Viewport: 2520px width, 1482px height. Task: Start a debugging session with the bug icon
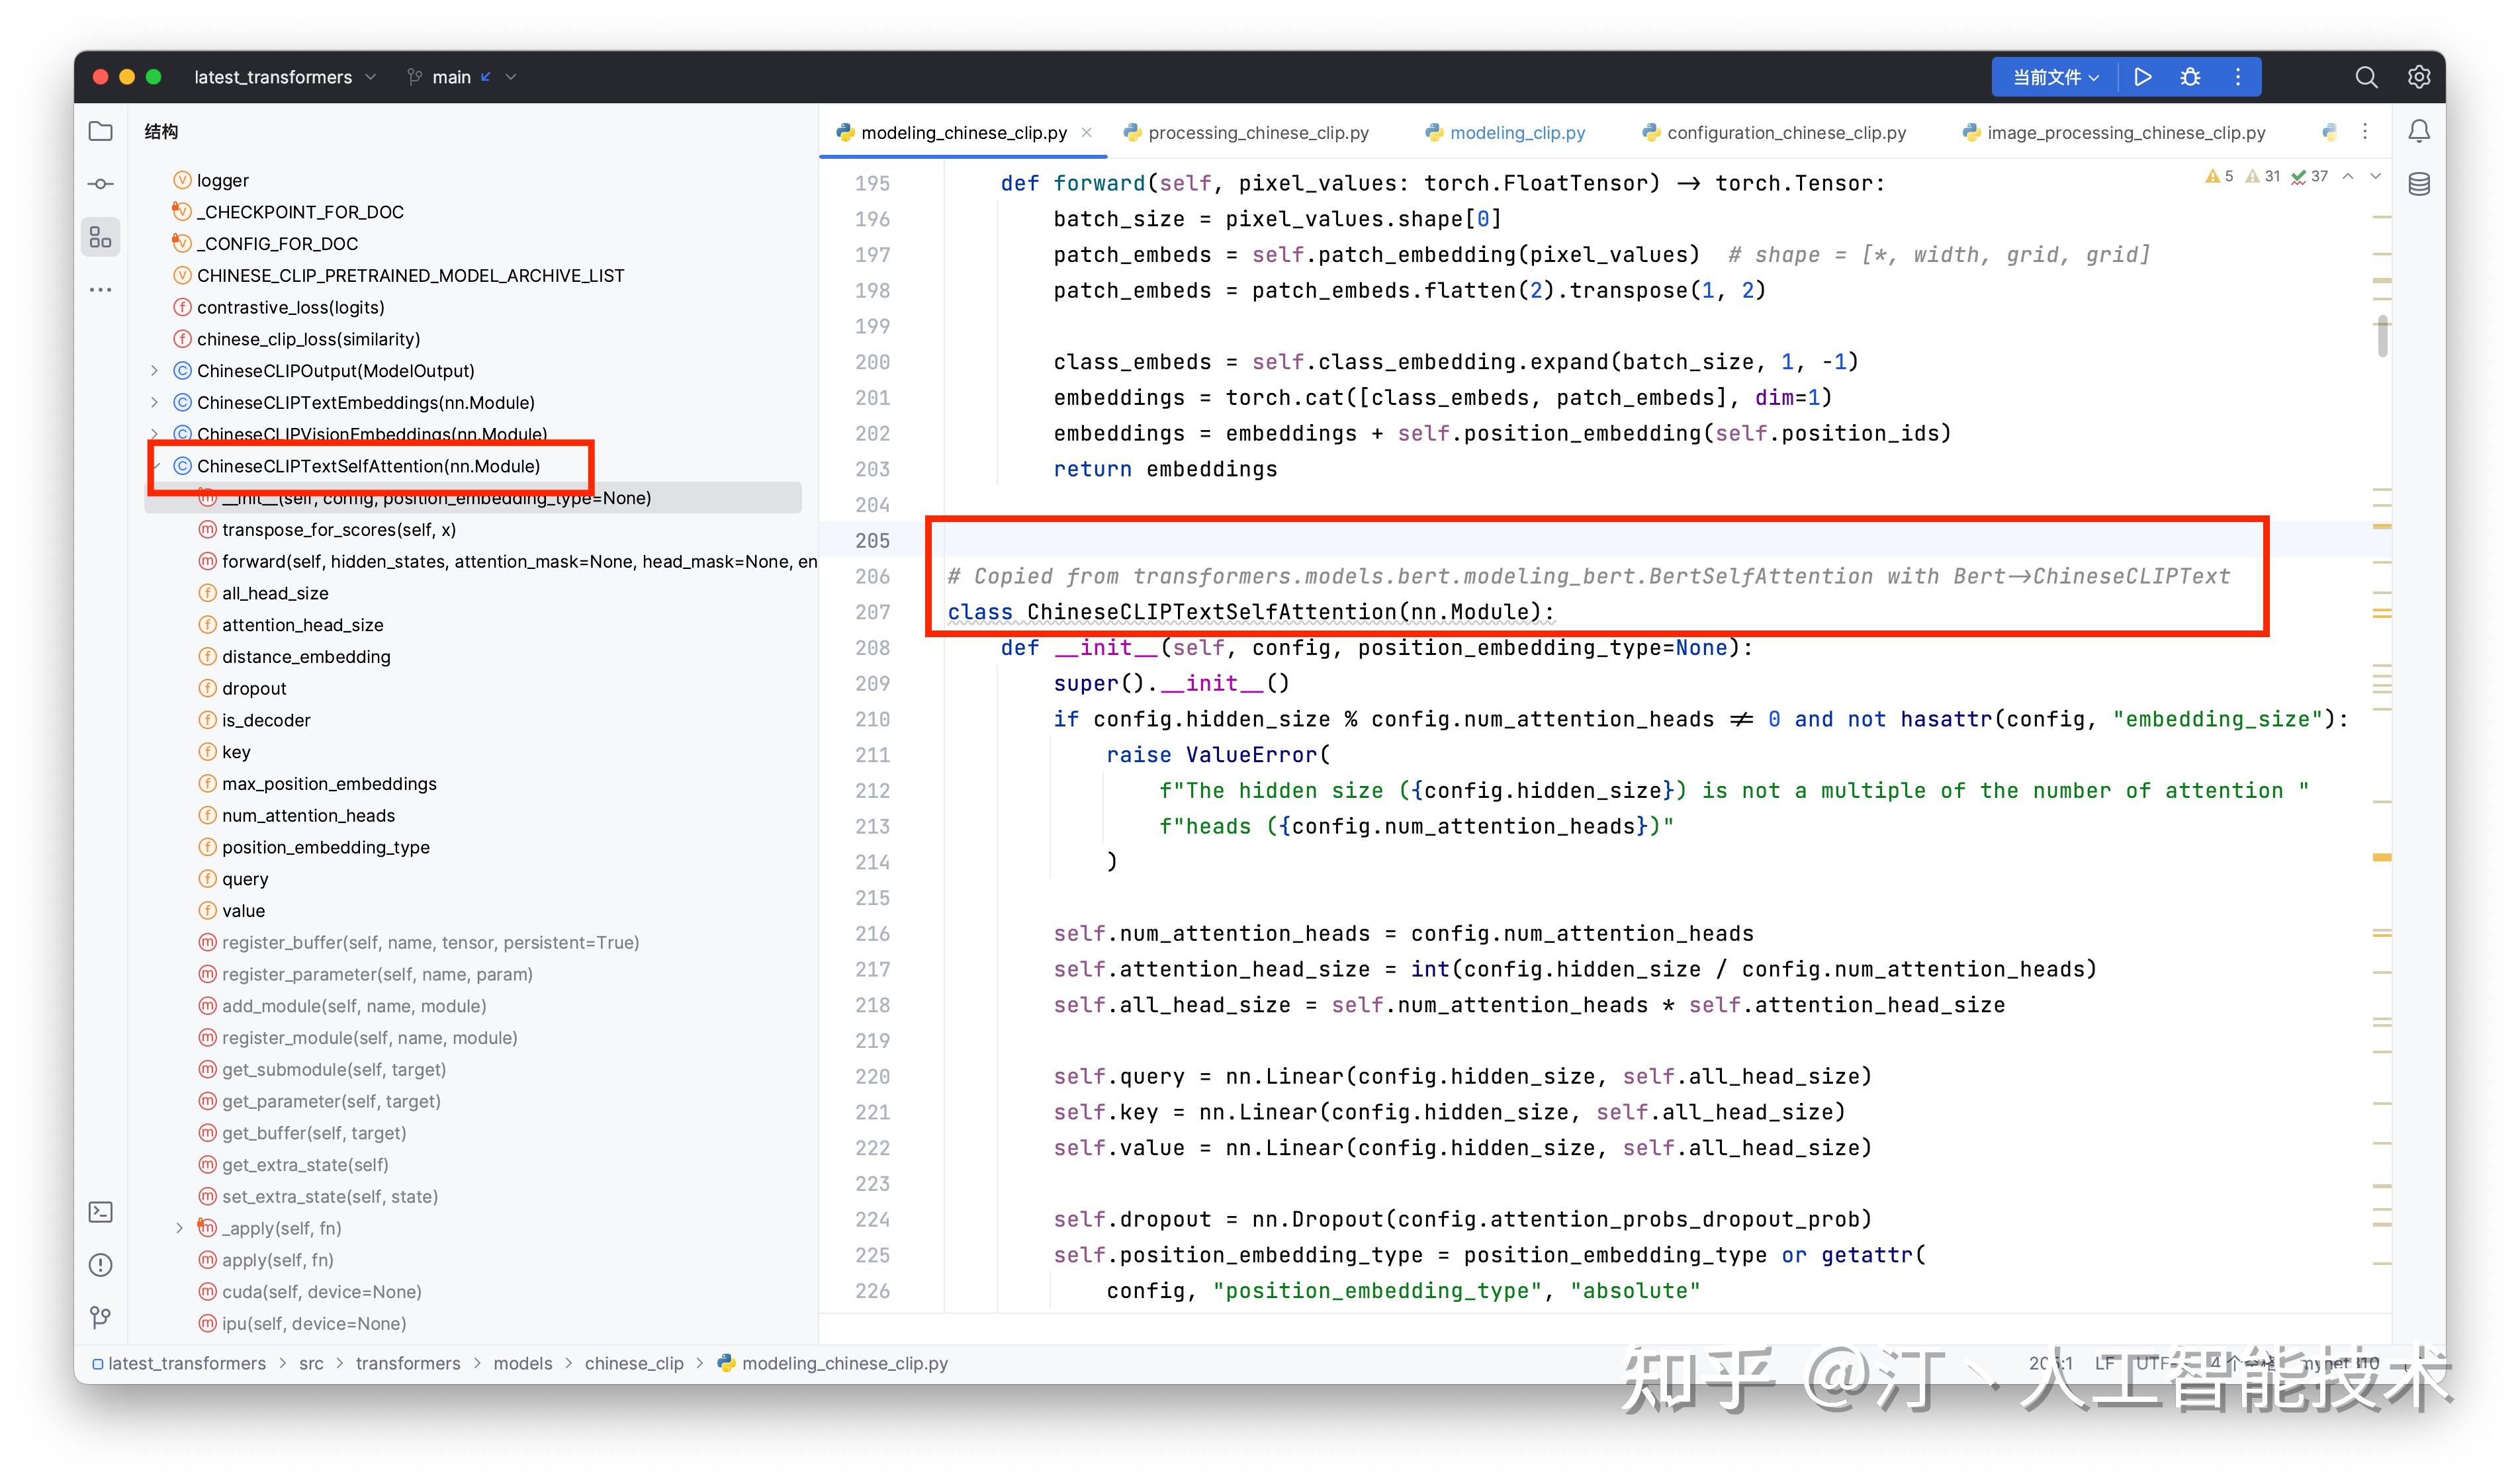2190,77
